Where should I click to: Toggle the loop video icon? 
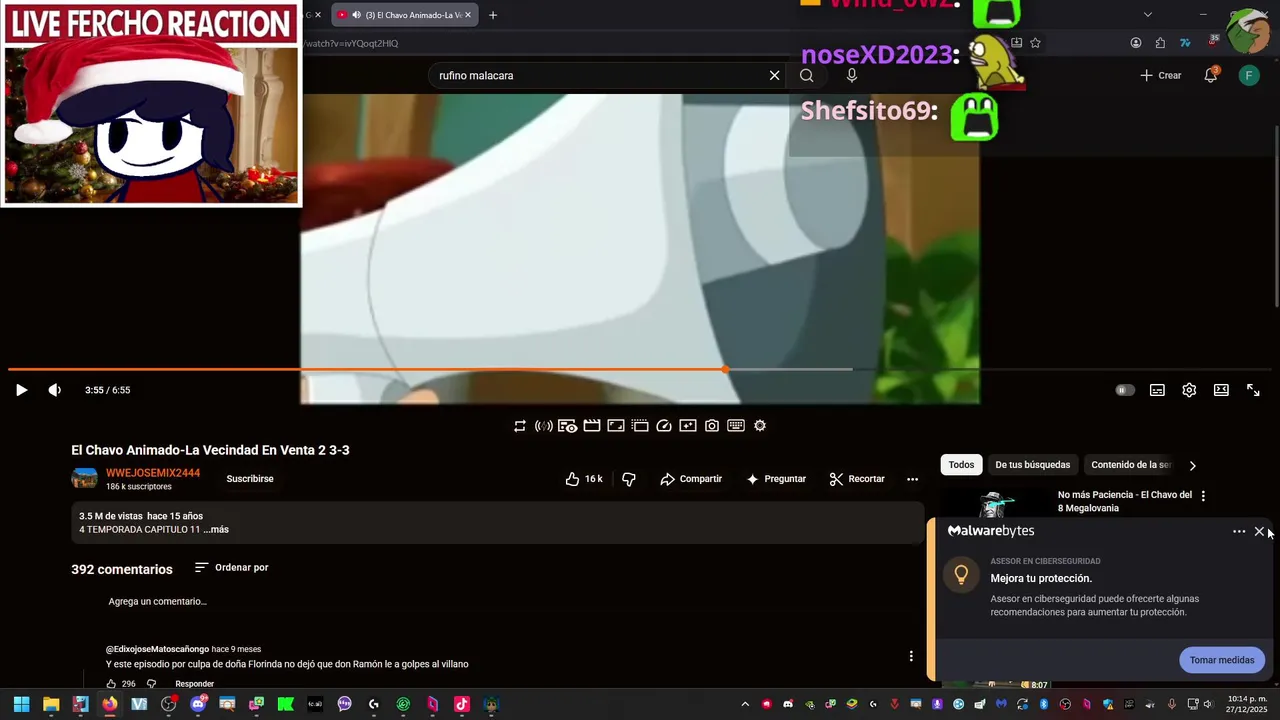pyautogui.click(x=520, y=426)
